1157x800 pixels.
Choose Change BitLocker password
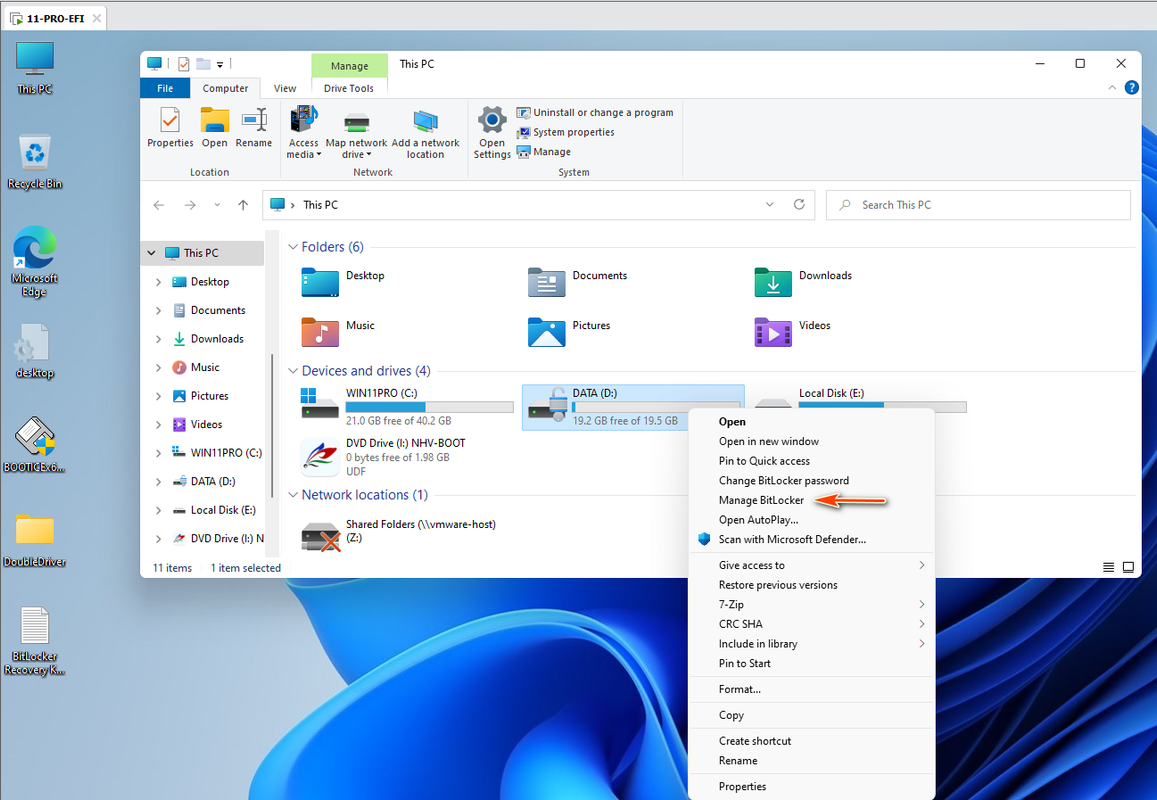click(x=784, y=480)
